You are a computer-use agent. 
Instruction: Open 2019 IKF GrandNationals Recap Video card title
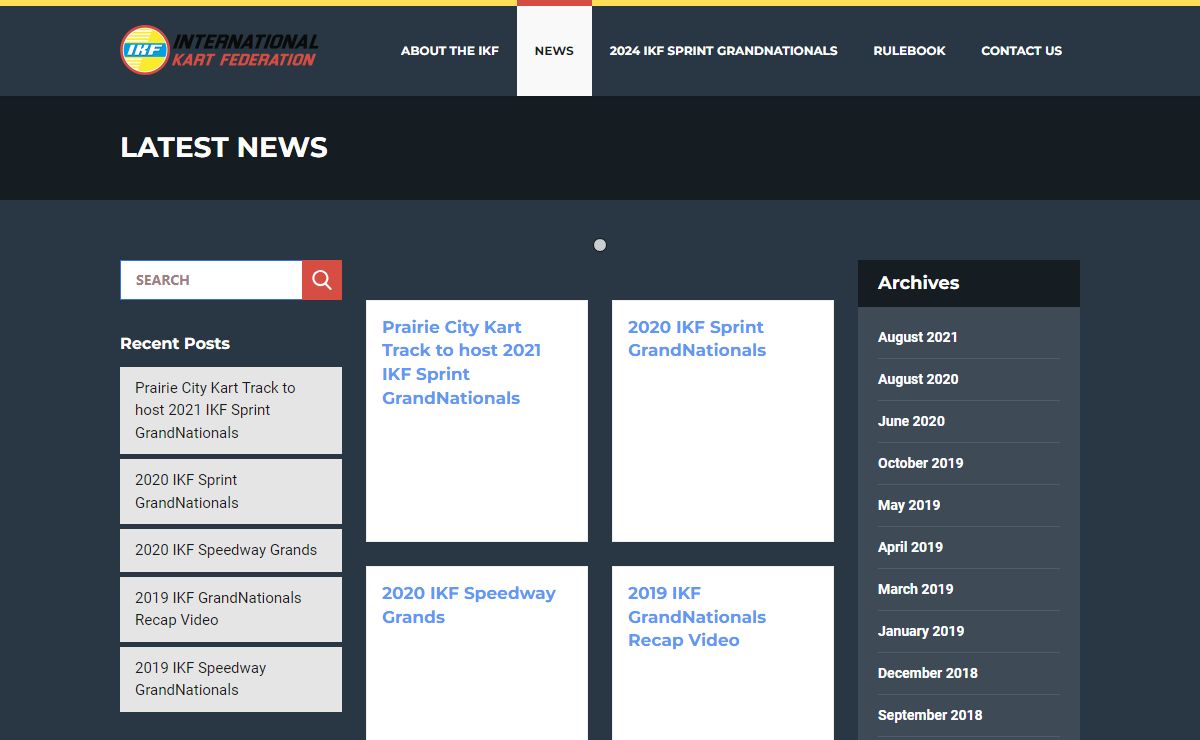(x=697, y=616)
